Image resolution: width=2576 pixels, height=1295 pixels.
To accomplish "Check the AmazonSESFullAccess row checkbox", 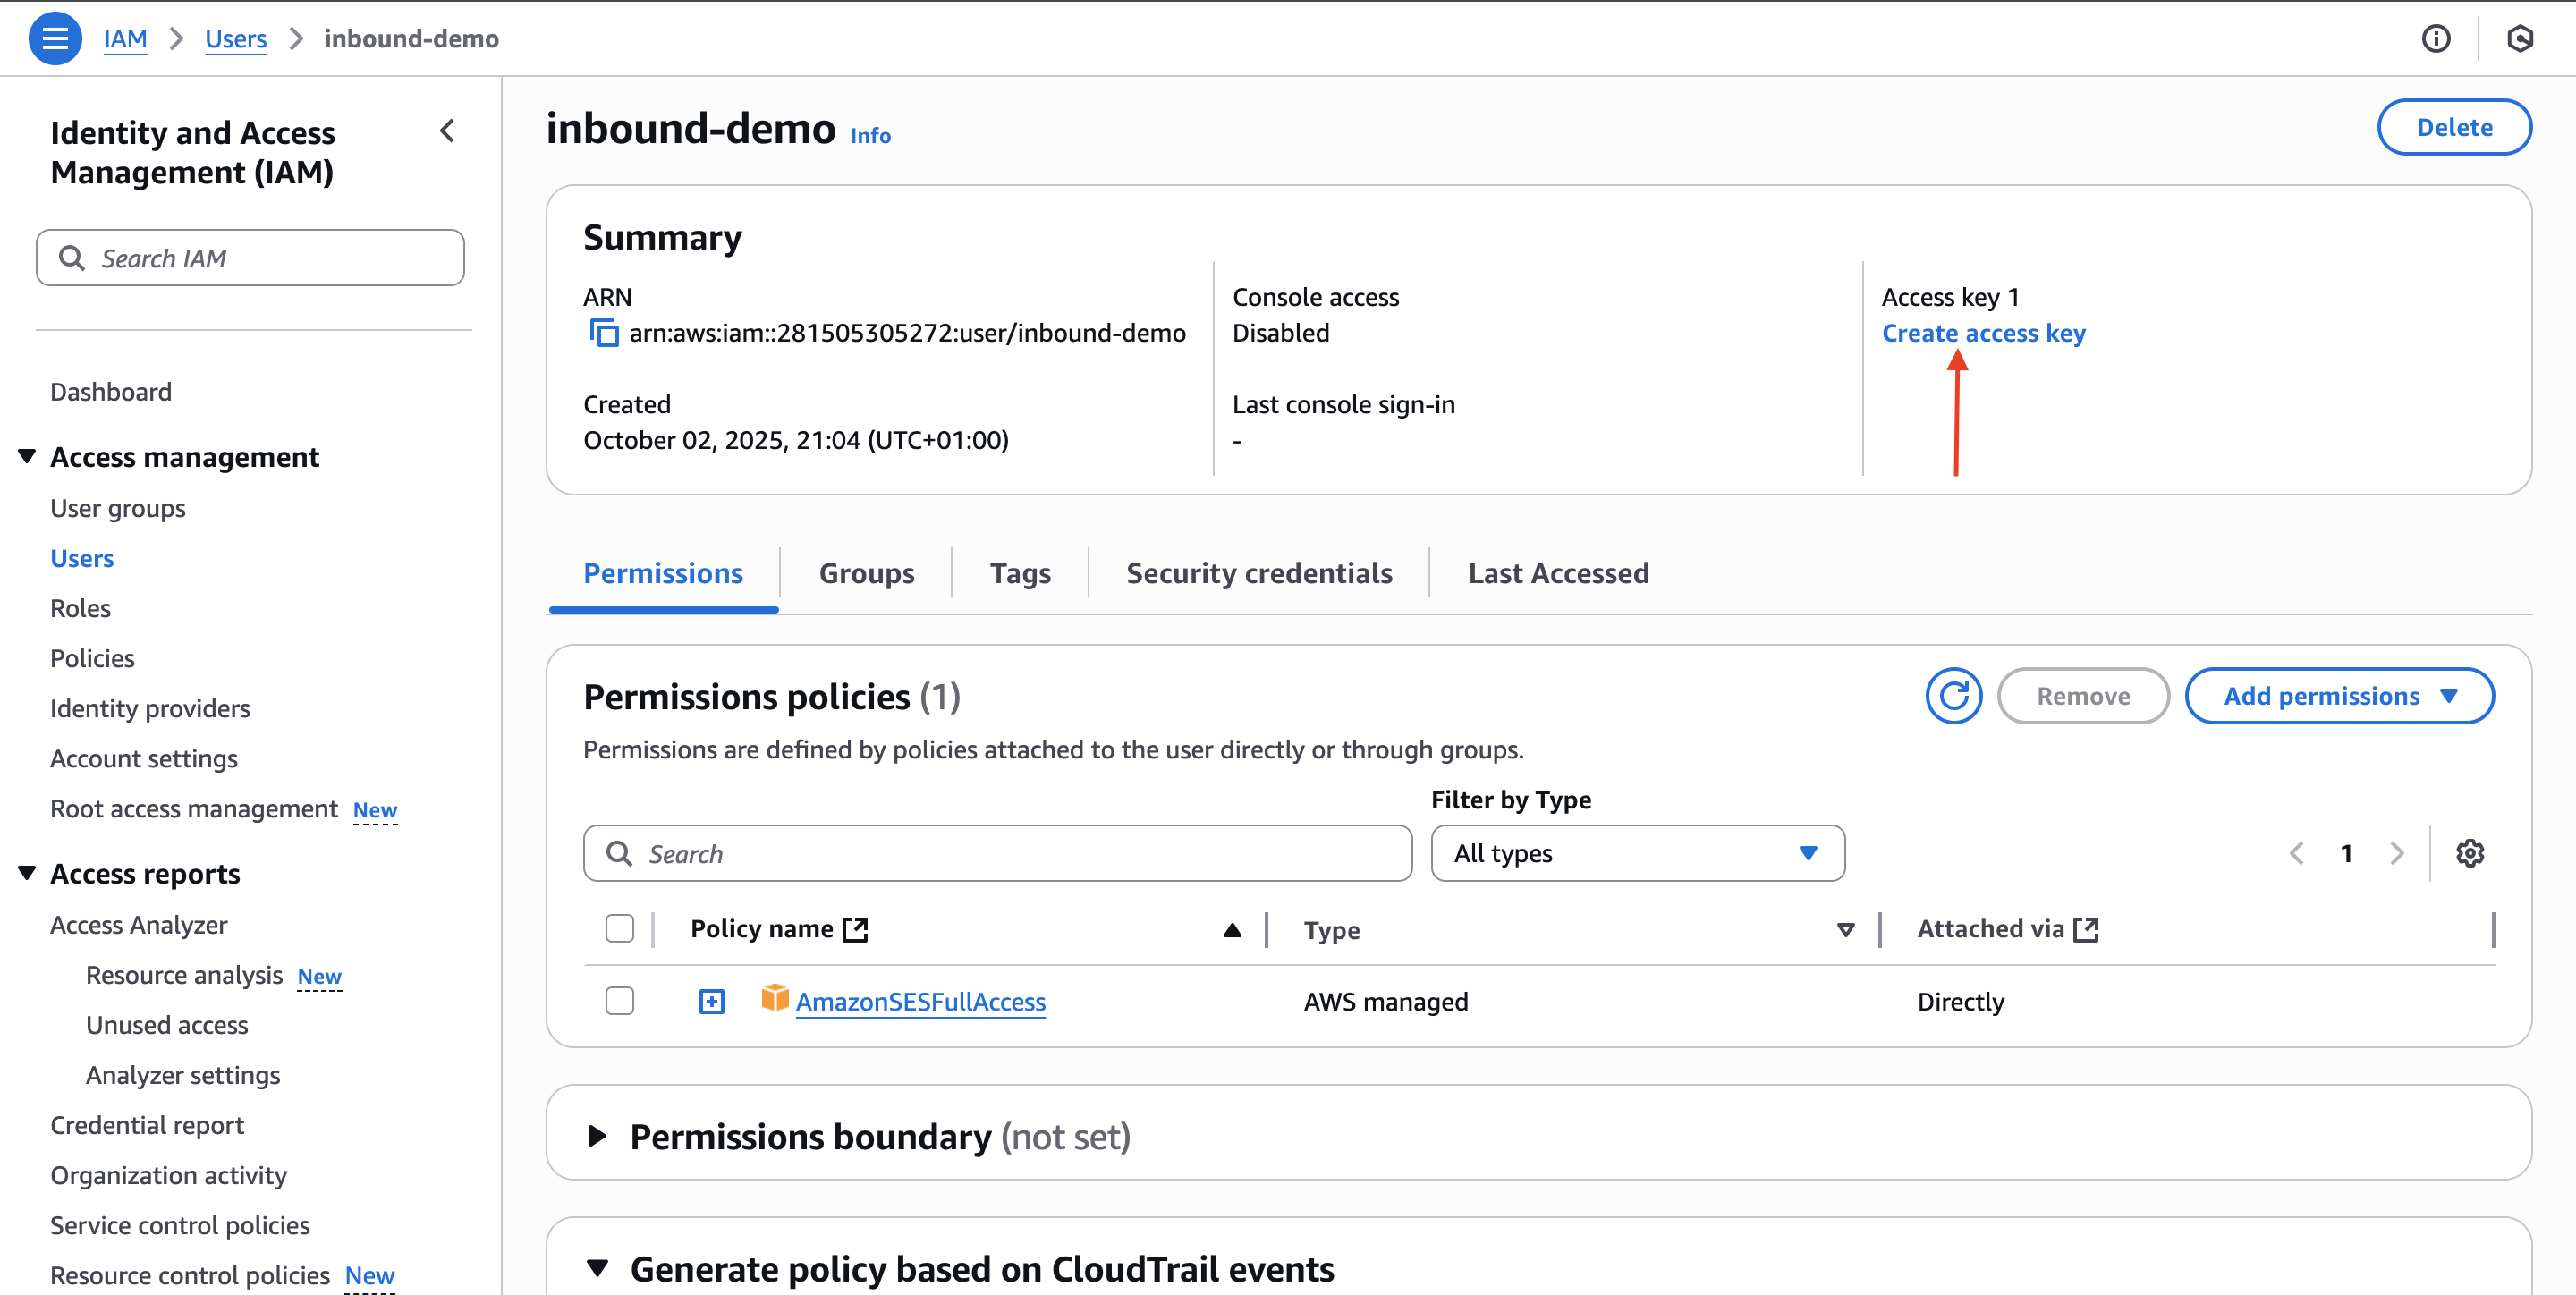I will point(619,1001).
